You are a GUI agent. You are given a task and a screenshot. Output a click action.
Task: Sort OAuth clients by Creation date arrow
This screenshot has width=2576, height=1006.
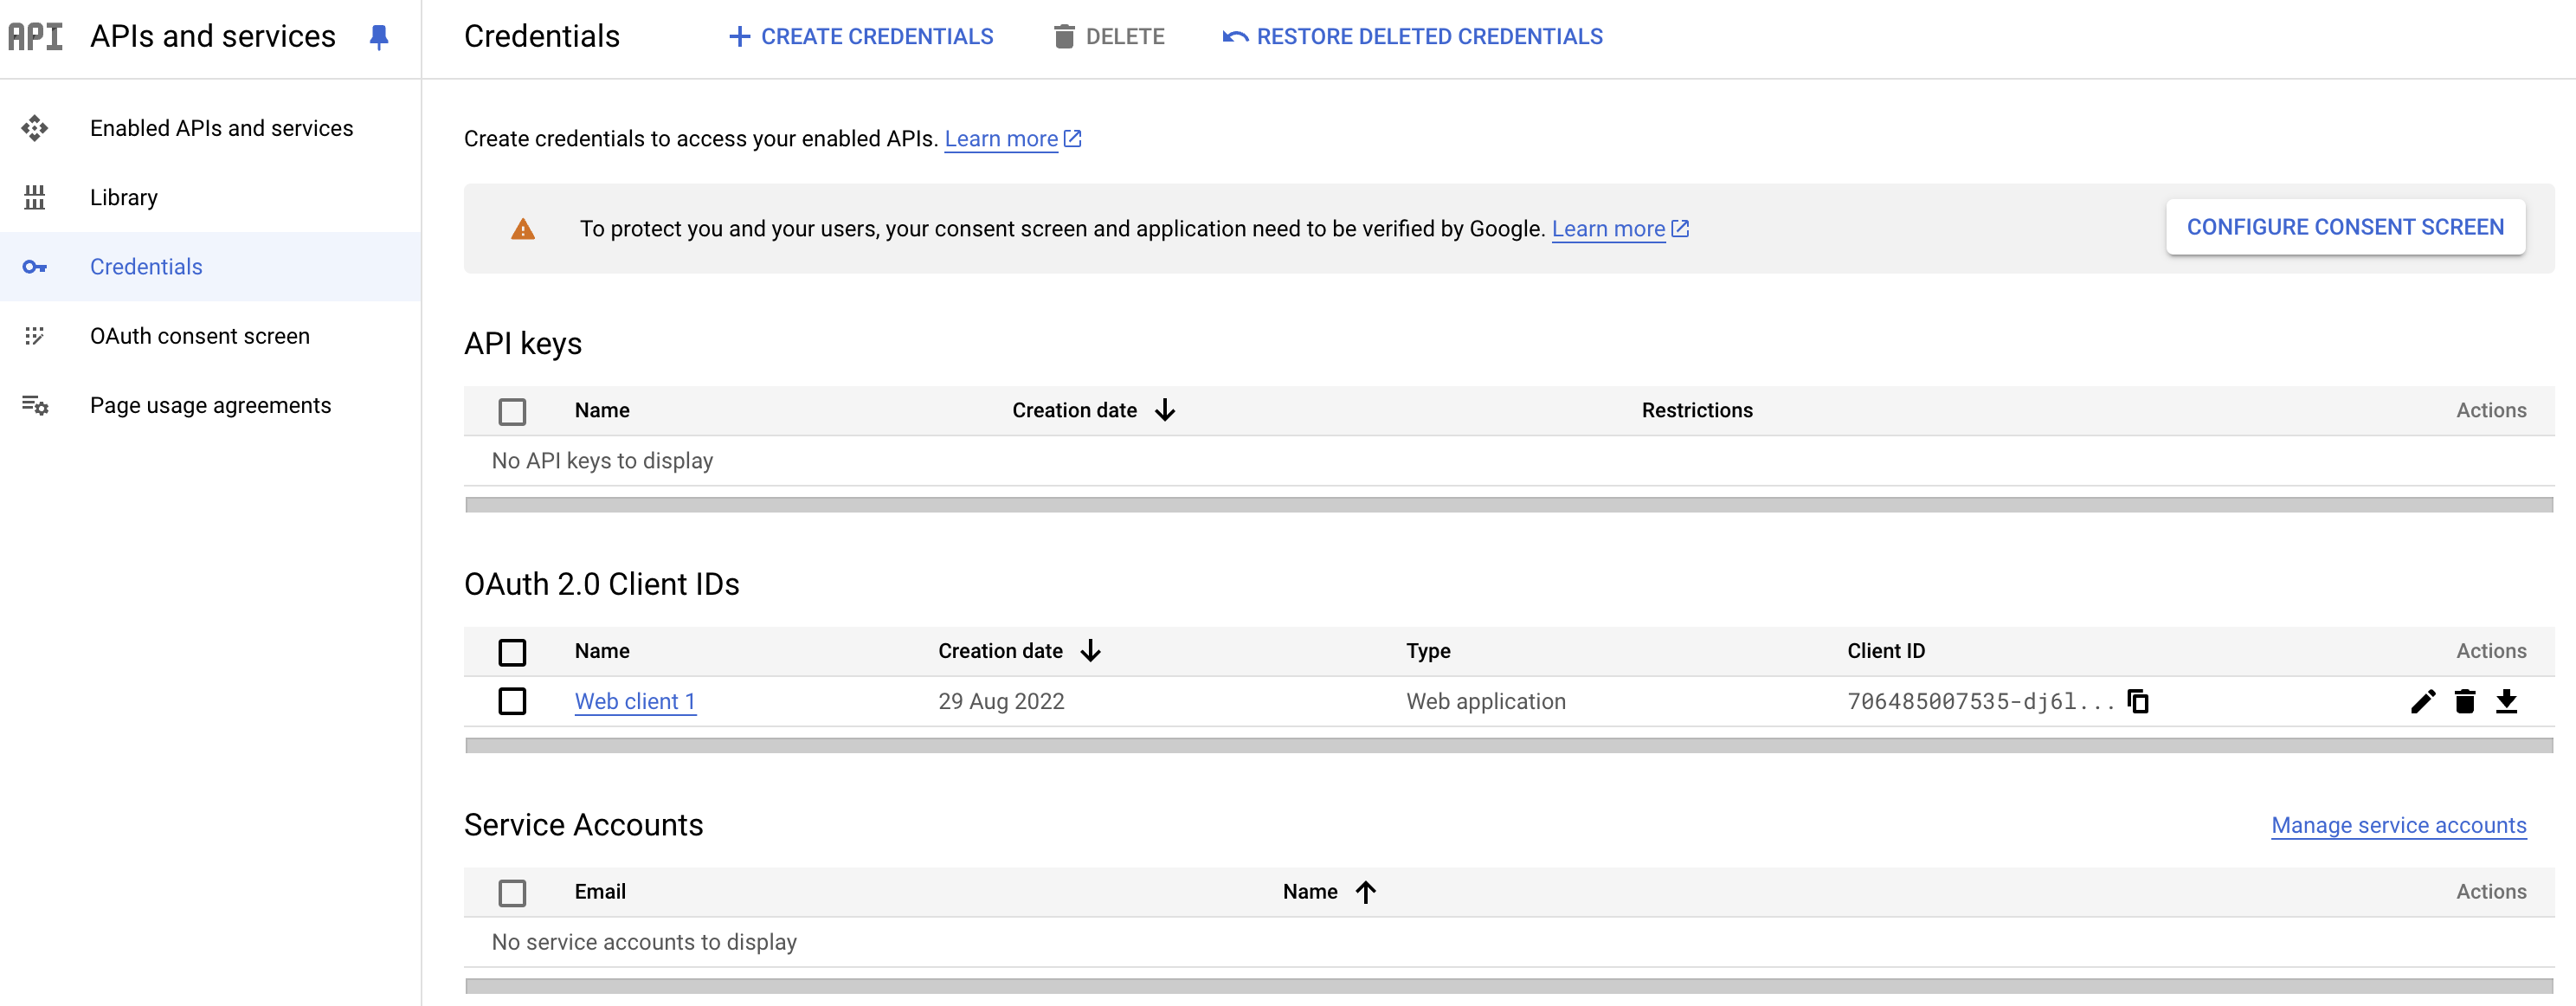[x=1091, y=651]
